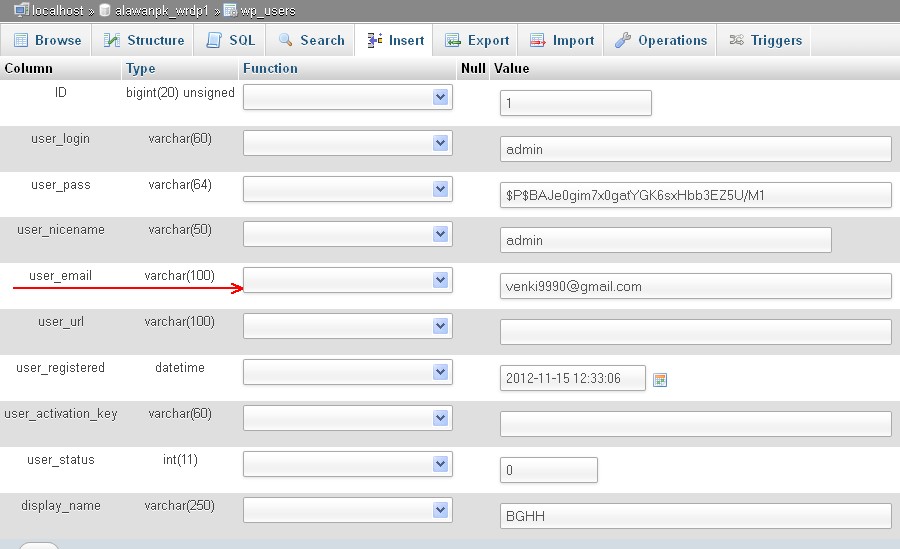Screen dimensions: 900x549
Task: Click the user_email value field
Action: point(696,286)
